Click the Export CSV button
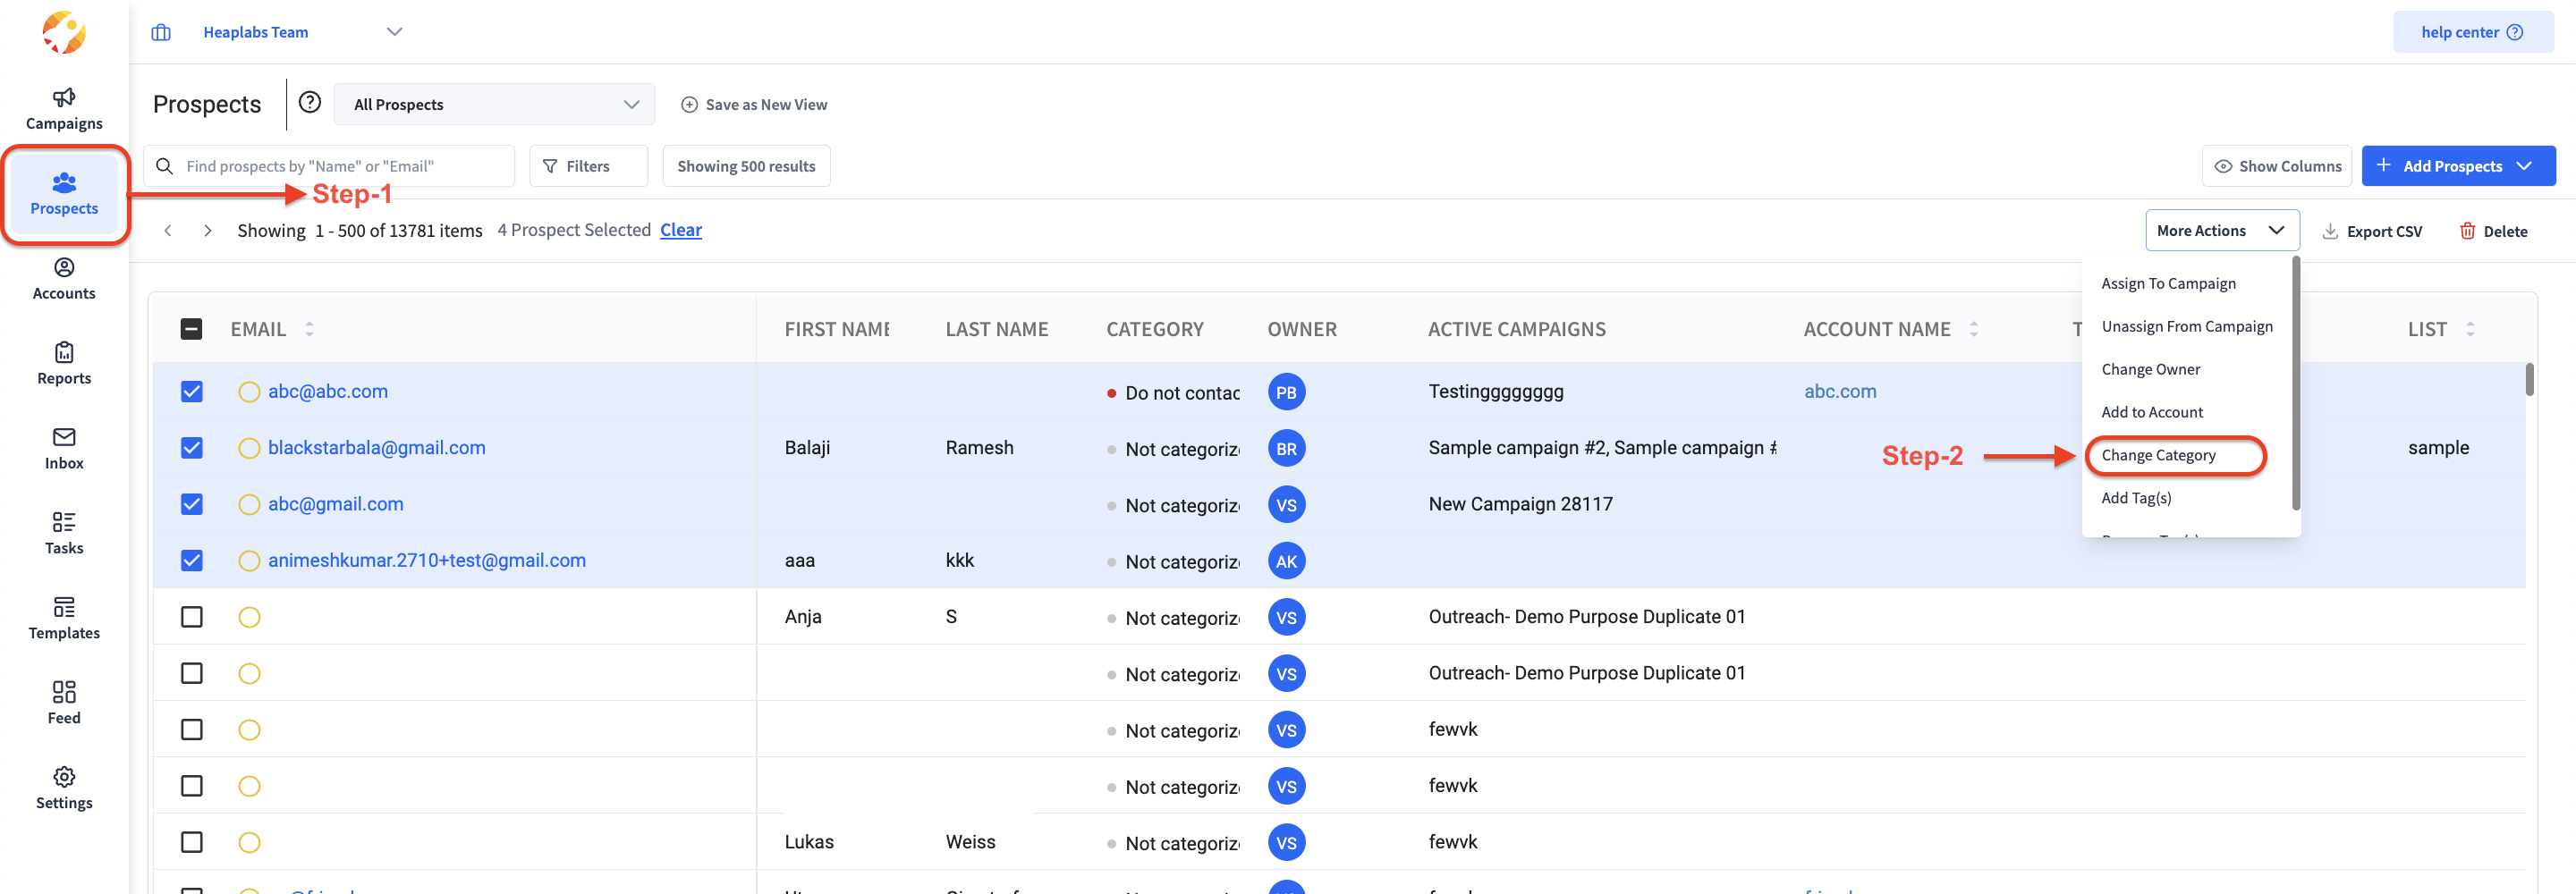2576x894 pixels. pos(2372,232)
